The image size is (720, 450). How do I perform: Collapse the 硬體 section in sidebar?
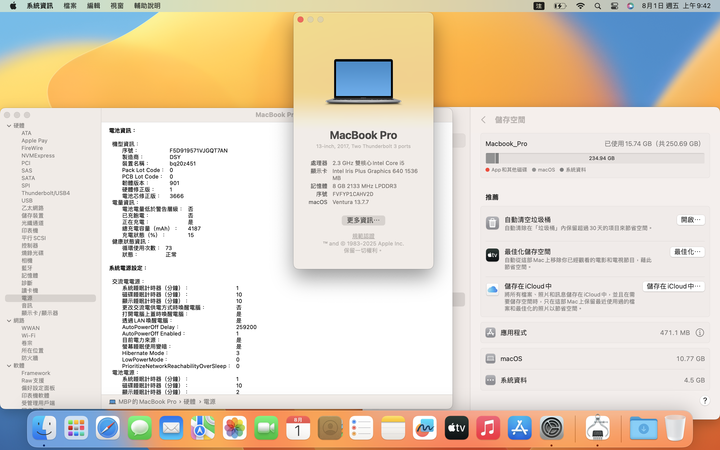(x=9, y=125)
